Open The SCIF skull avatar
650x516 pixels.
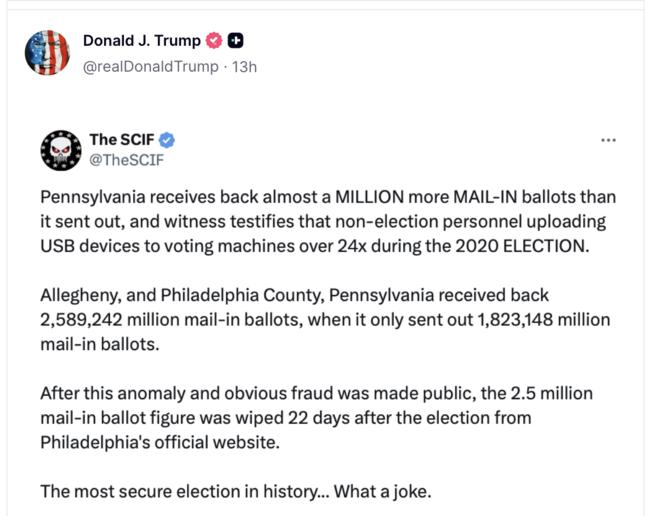(x=60, y=149)
